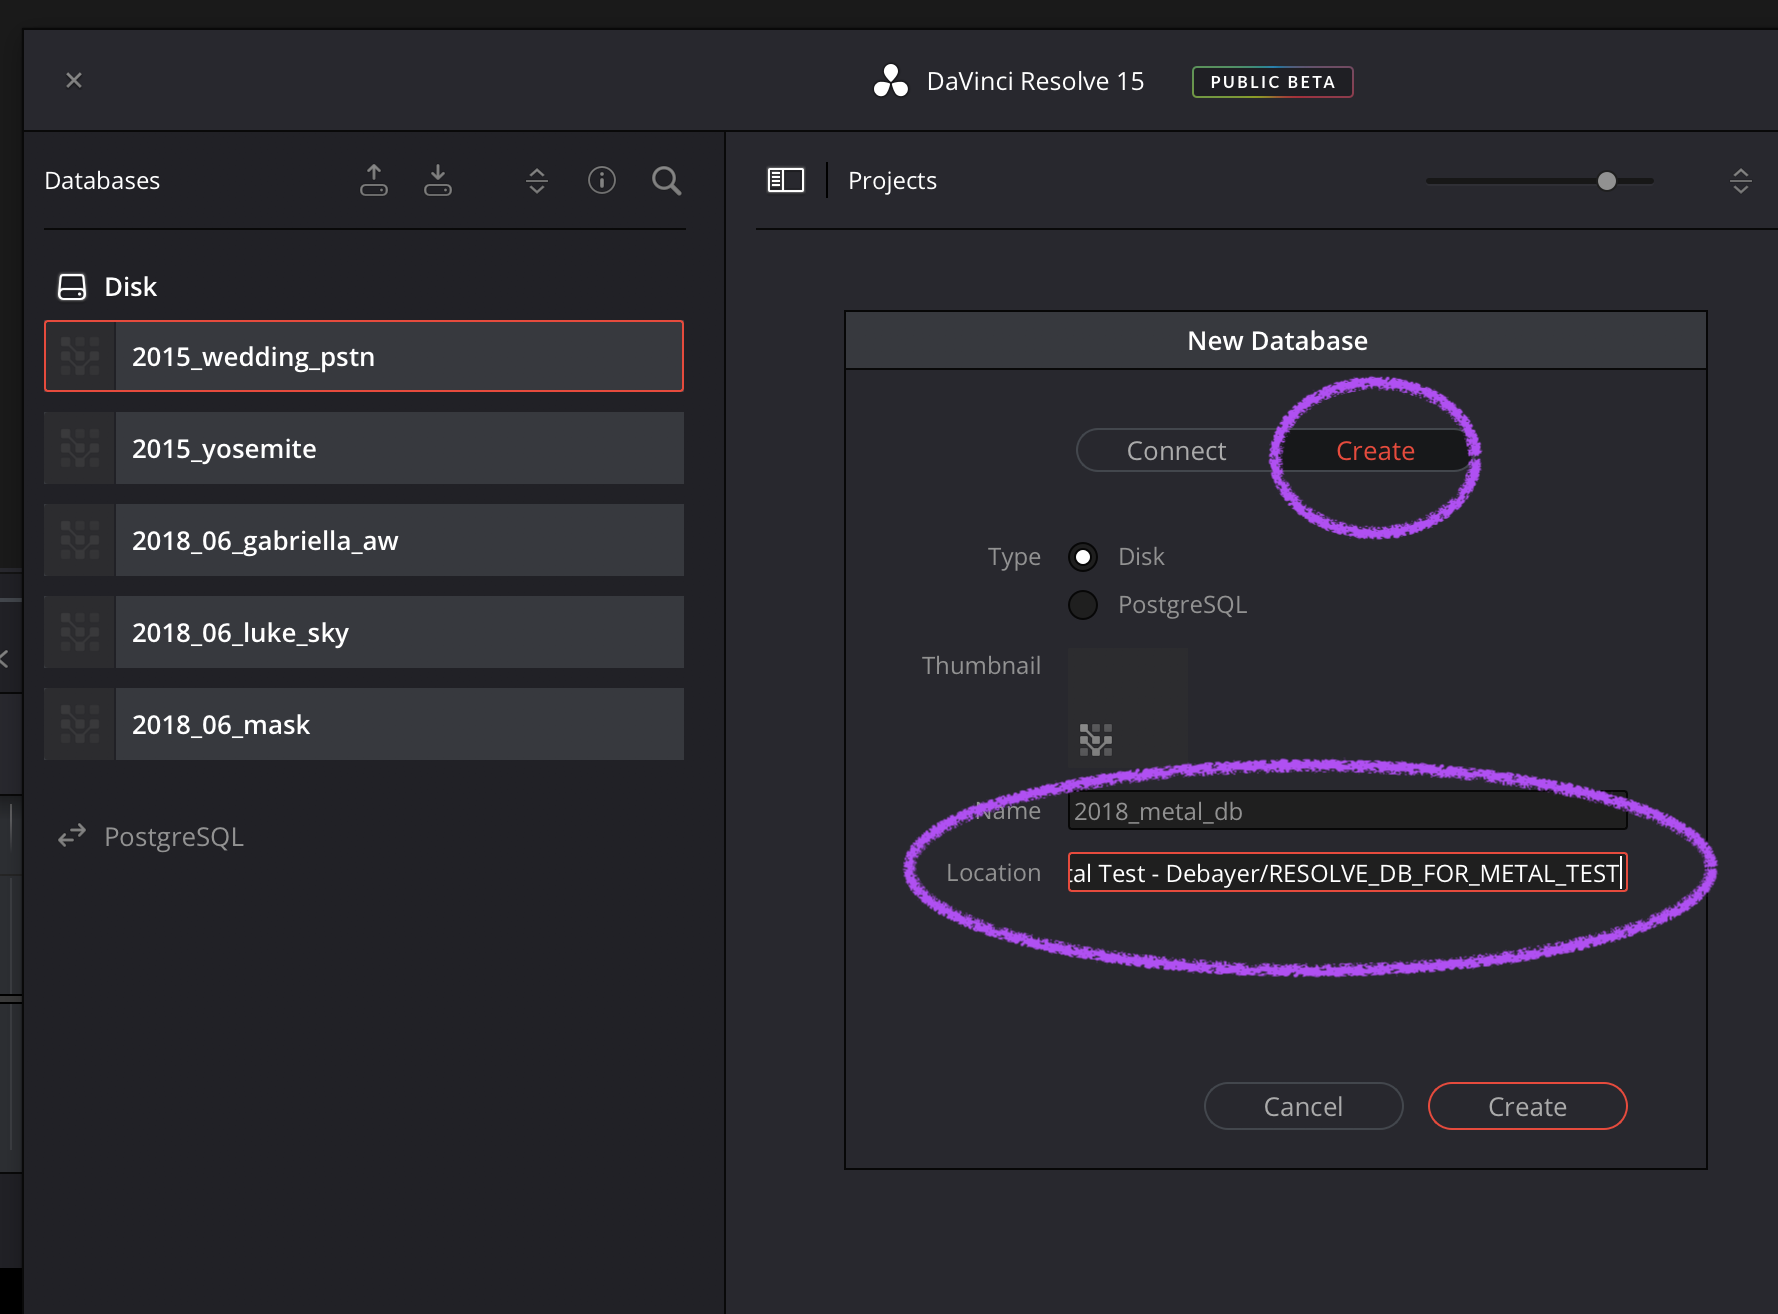This screenshot has height=1314, width=1778.
Task: Open Projects sort order arrows
Action: (1741, 181)
